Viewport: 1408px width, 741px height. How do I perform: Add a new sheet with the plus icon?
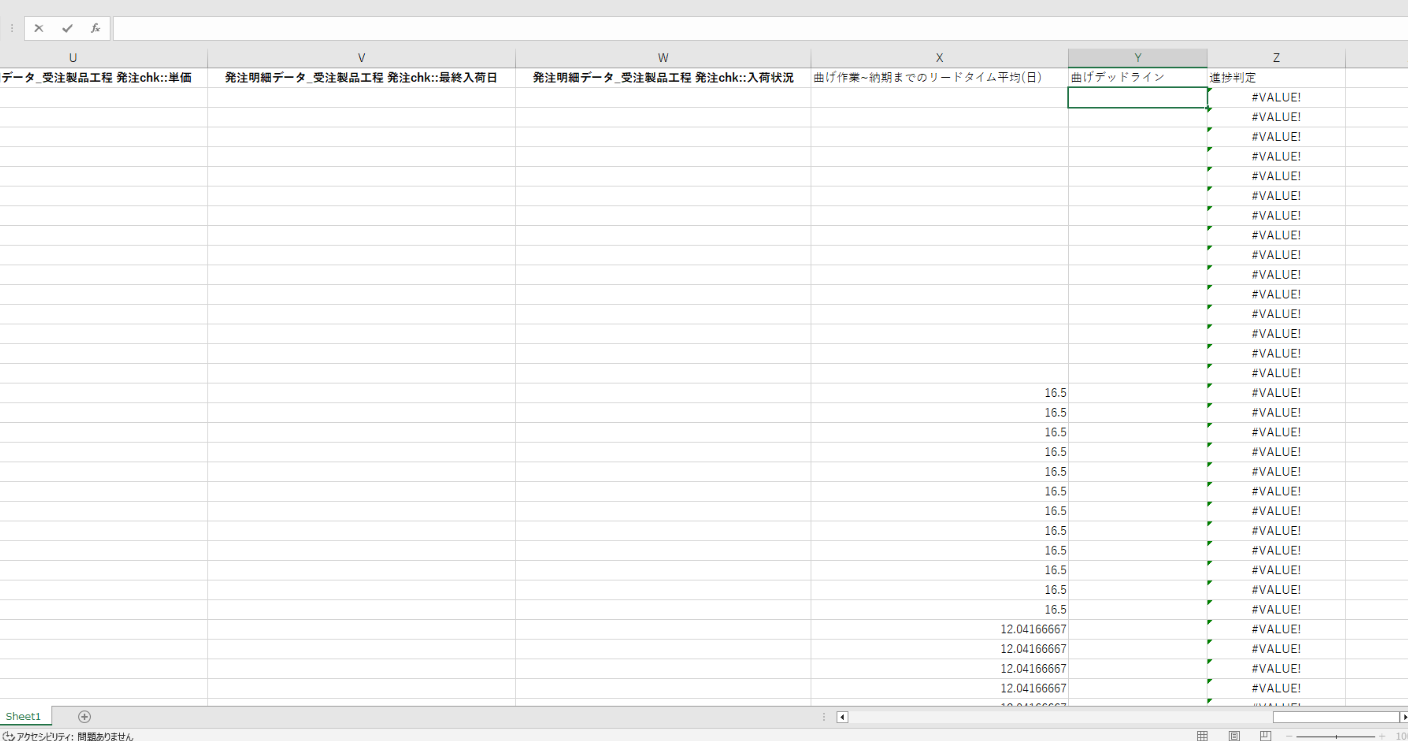84,716
